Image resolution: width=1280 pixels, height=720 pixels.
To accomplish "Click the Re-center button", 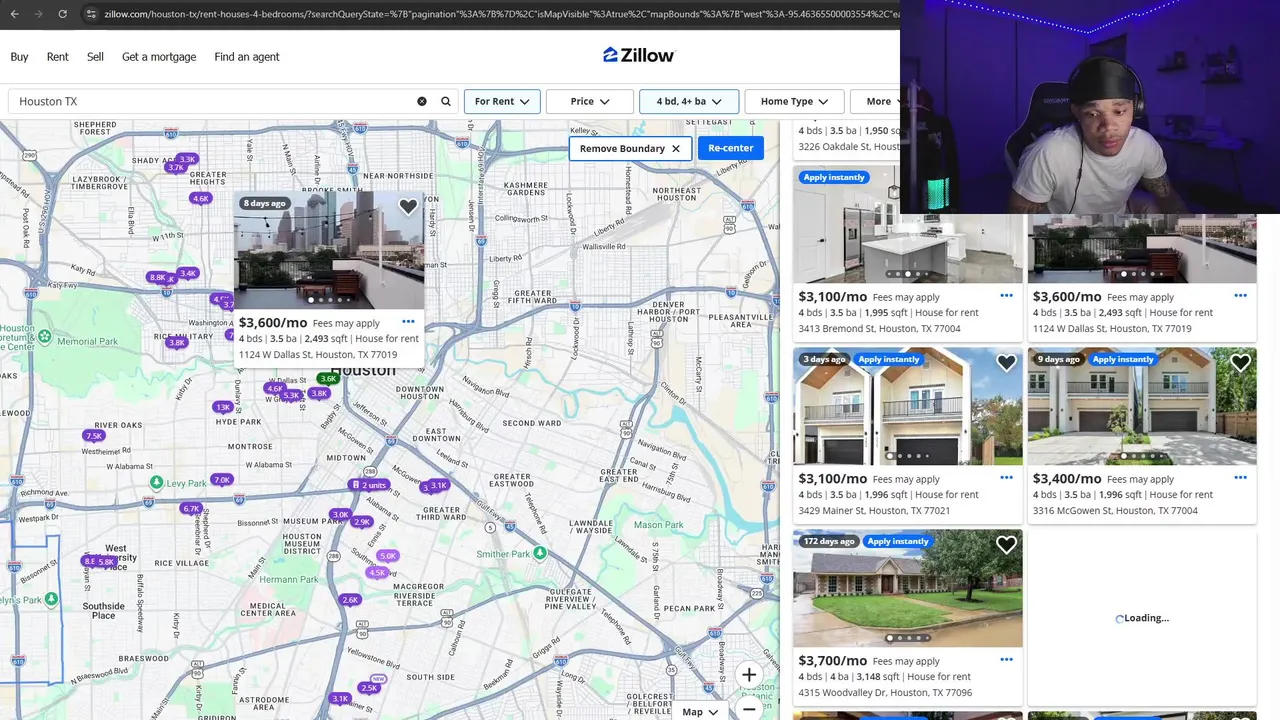I will pos(731,148).
